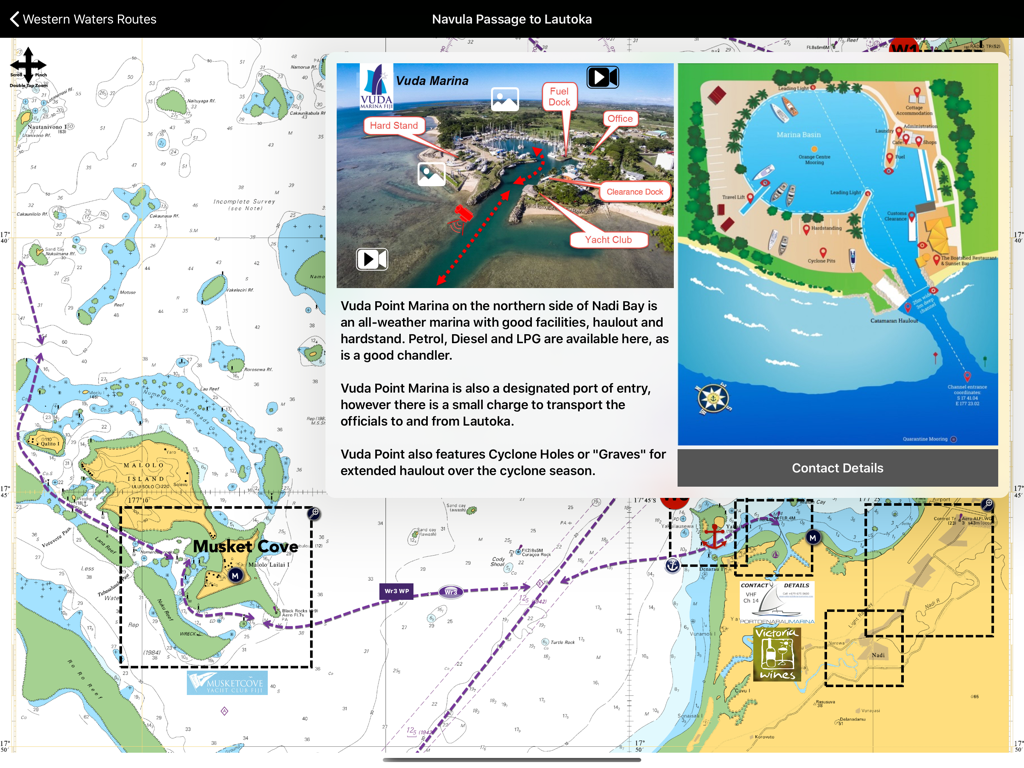Click the magnifier marker near Nadi Airport

point(987,505)
